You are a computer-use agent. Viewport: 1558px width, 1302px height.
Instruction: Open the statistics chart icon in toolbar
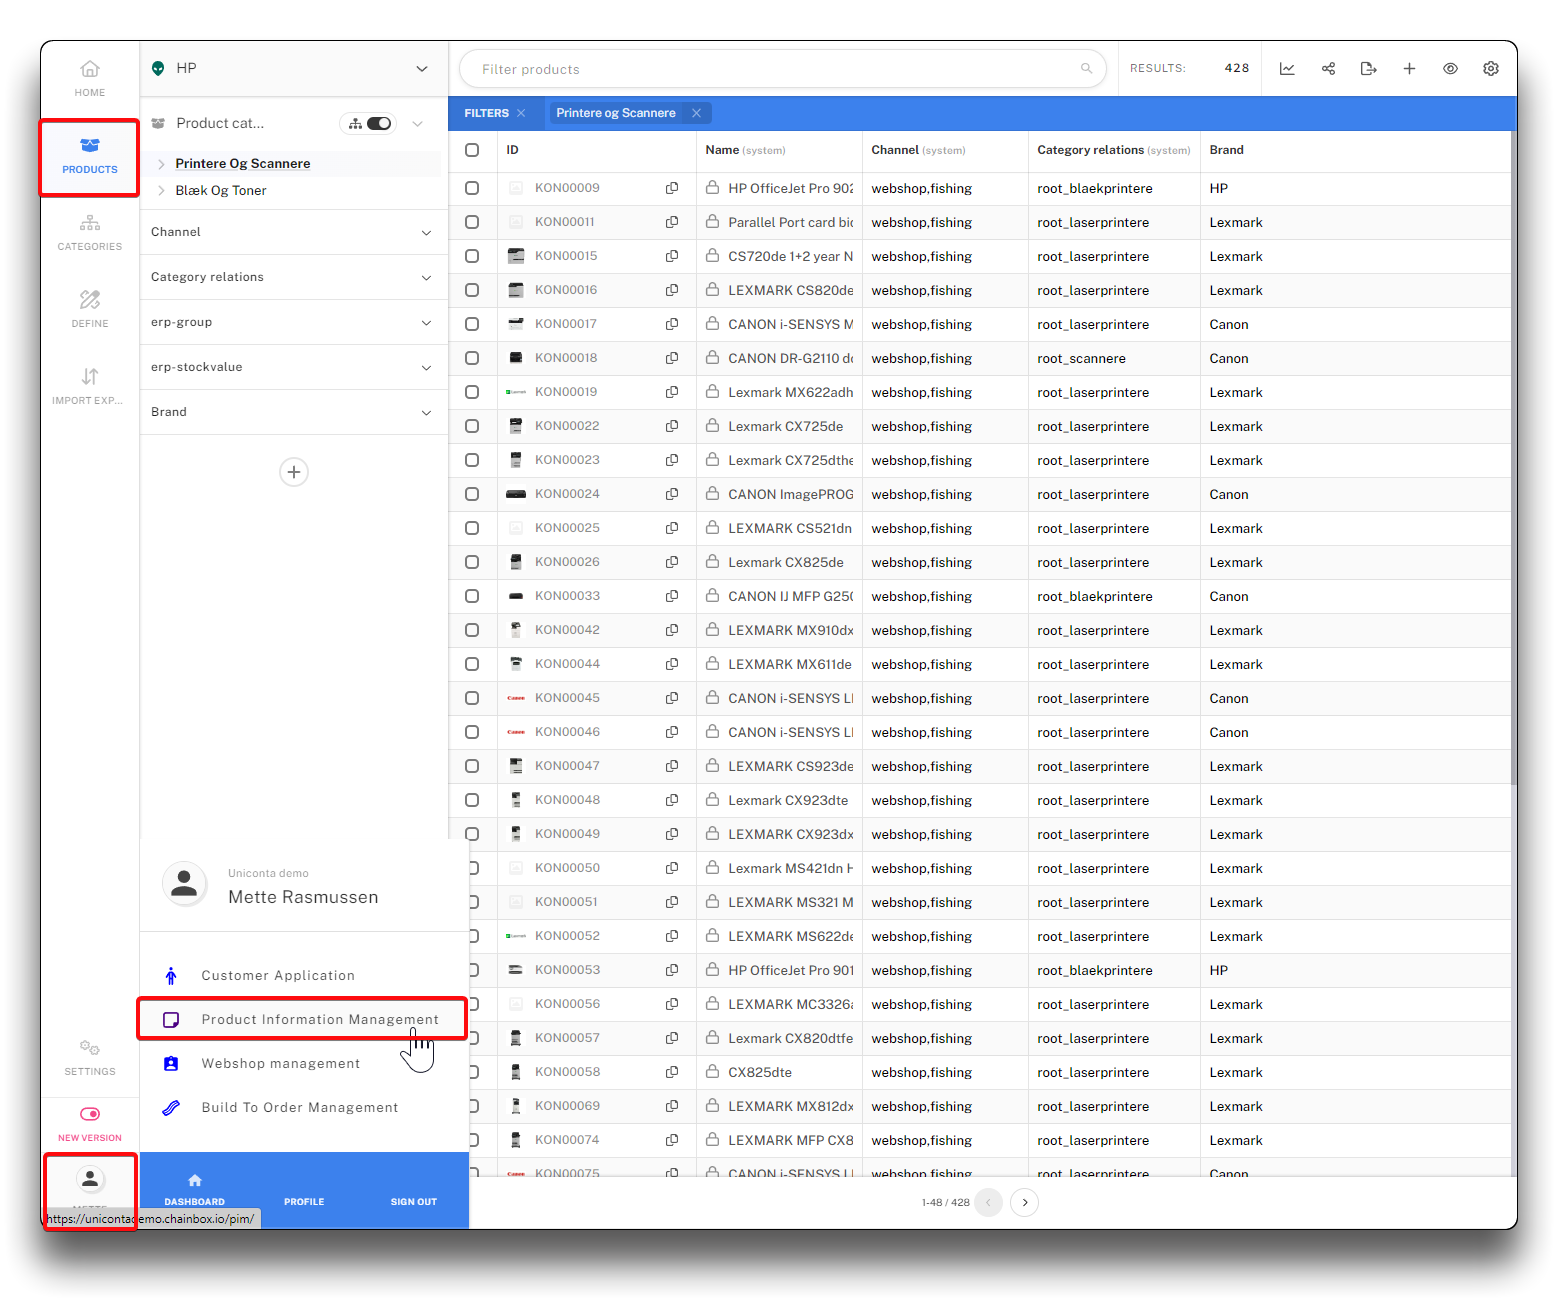1287,69
